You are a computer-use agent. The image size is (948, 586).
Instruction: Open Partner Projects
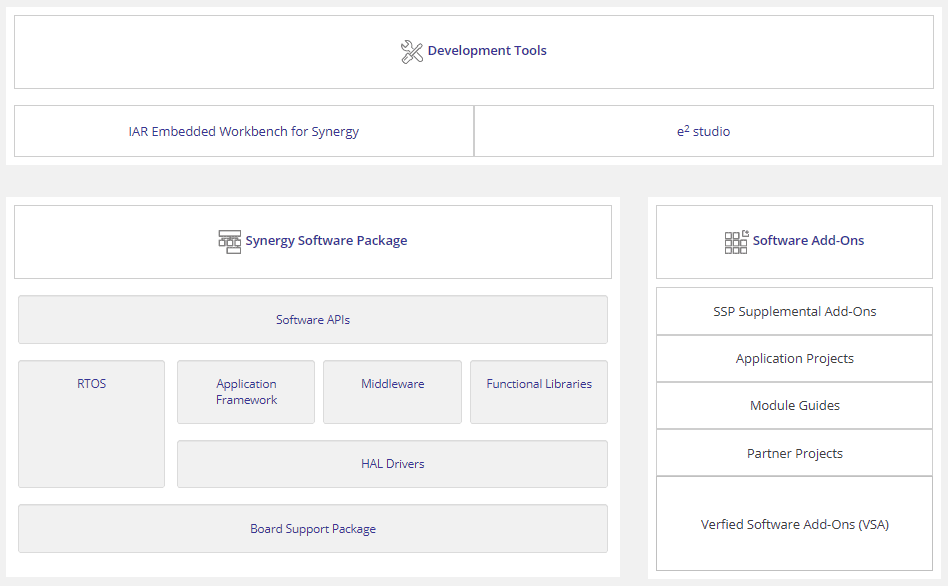pyautogui.click(x=794, y=453)
